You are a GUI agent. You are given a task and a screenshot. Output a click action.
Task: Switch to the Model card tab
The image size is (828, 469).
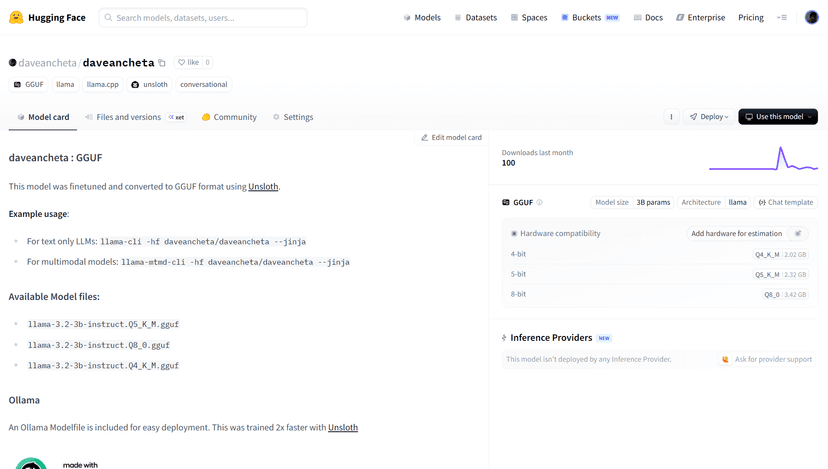[x=43, y=117]
